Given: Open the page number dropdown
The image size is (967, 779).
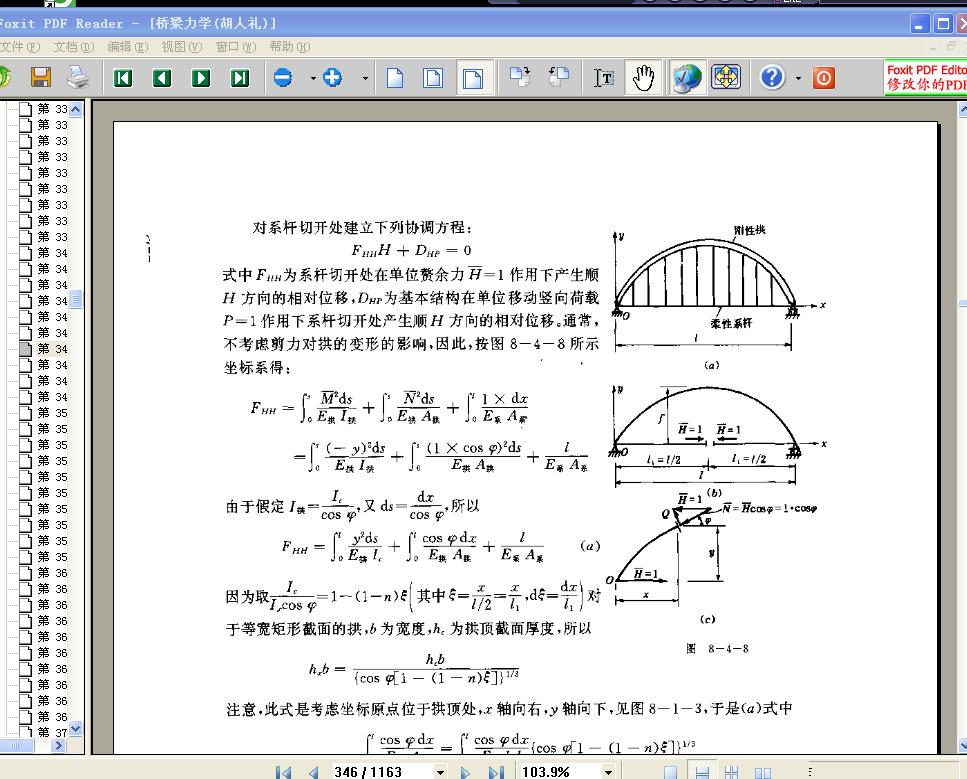Looking at the screenshot, I should coord(440,772).
